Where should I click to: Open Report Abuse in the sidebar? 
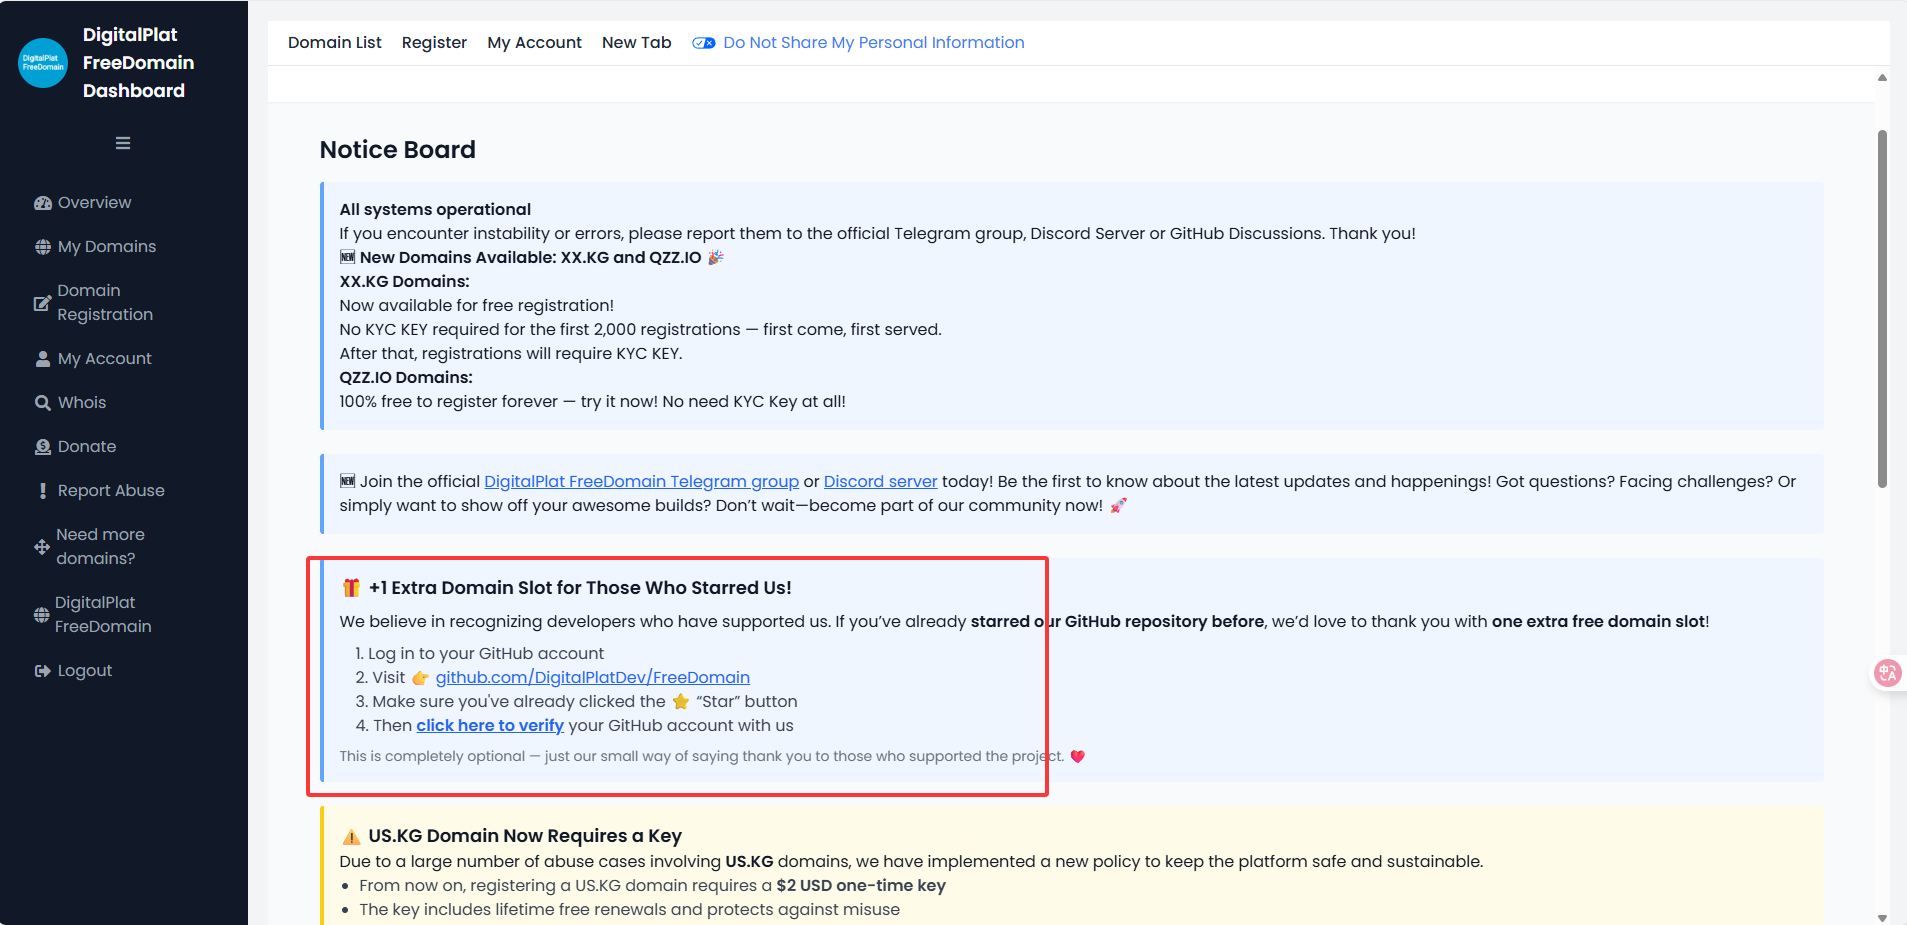(110, 491)
